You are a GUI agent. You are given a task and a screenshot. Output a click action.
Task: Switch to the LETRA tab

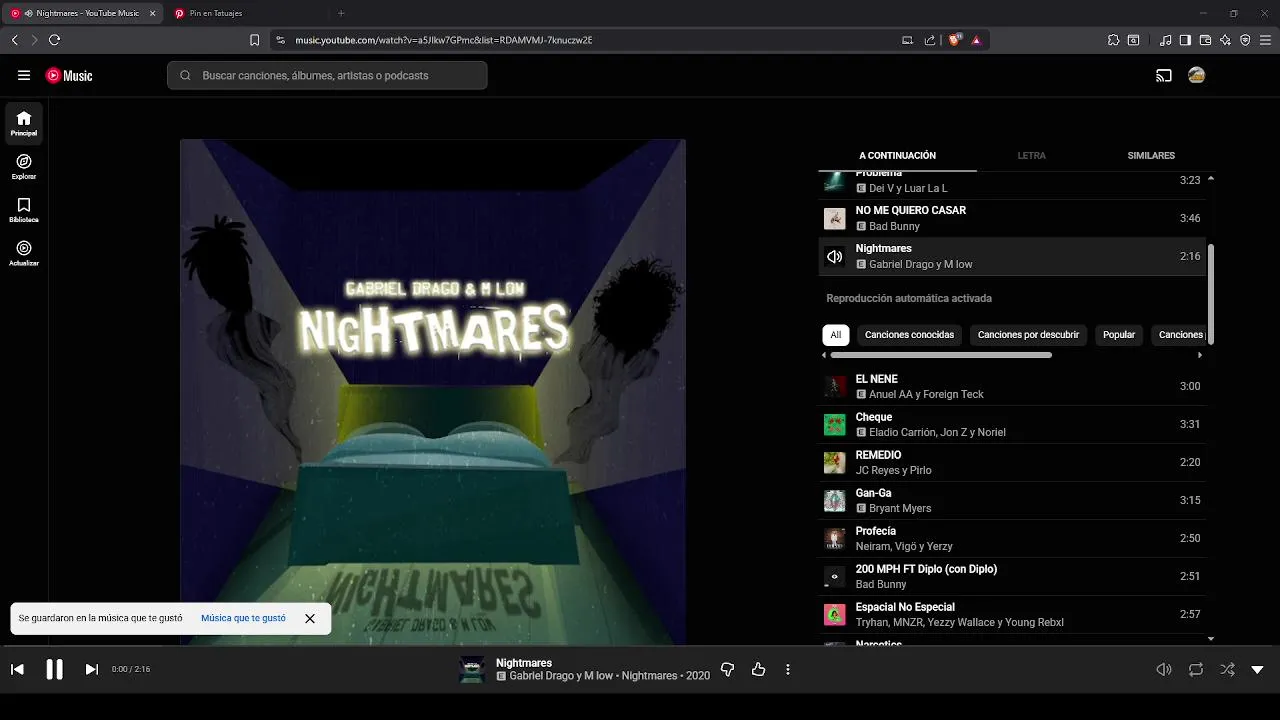[1031, 156]
